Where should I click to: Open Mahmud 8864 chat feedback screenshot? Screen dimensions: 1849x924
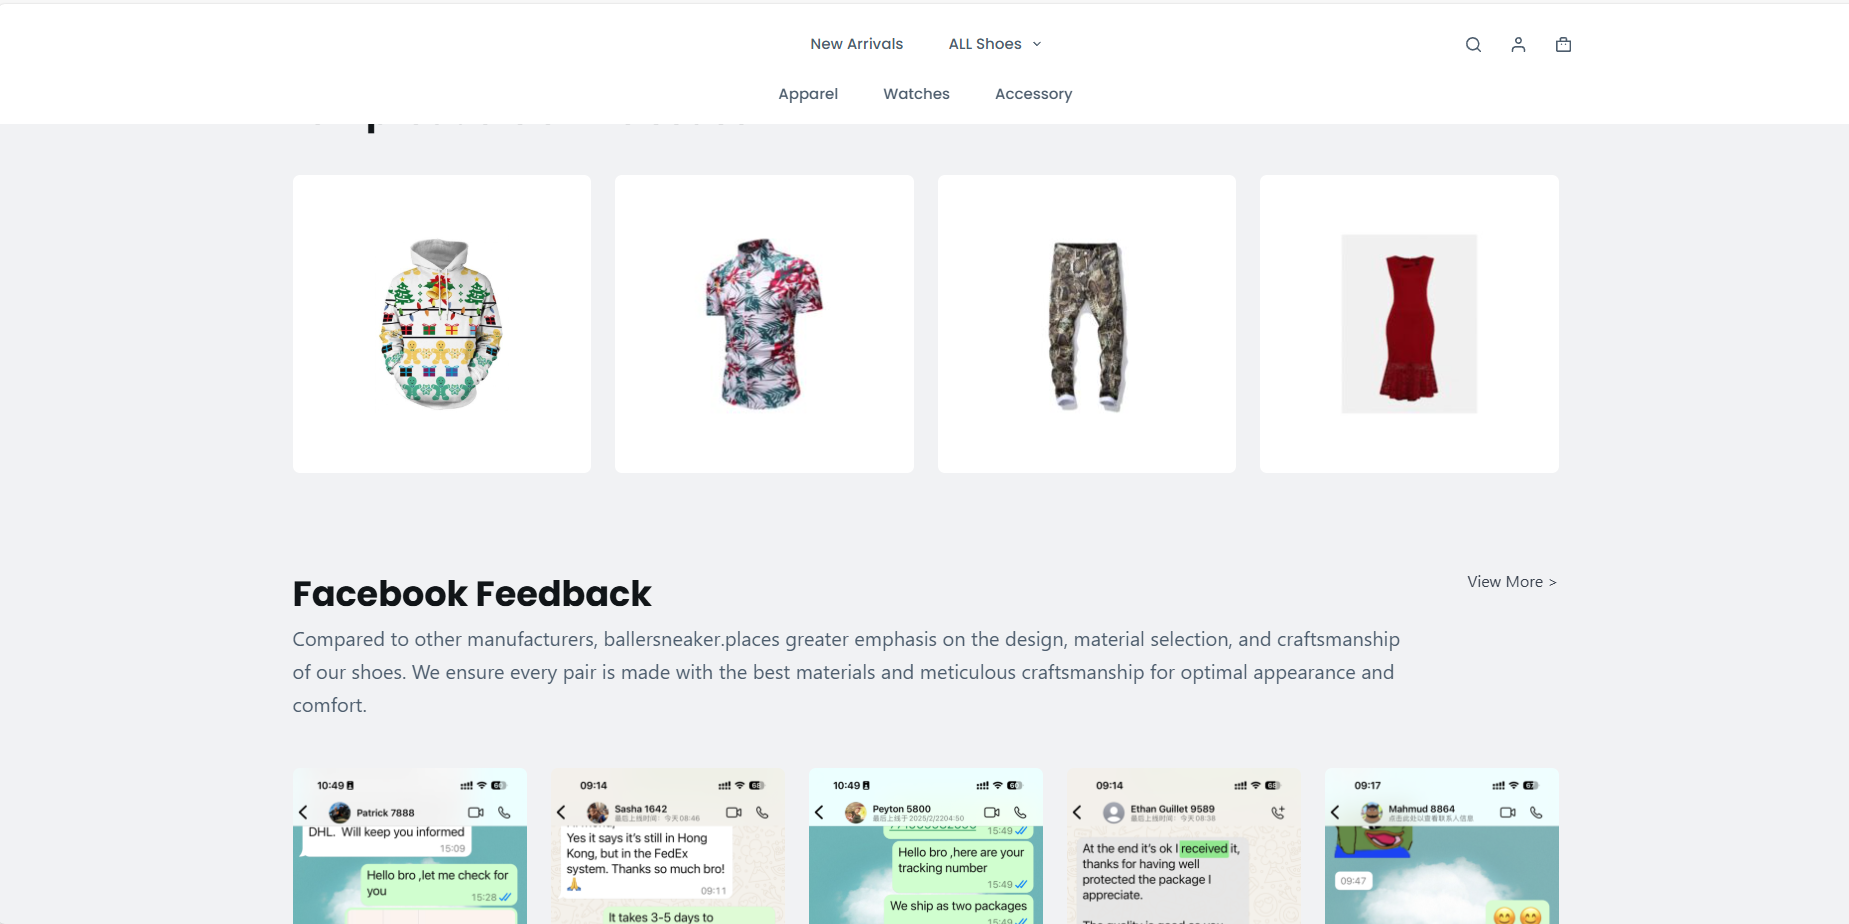[1442, 846]
